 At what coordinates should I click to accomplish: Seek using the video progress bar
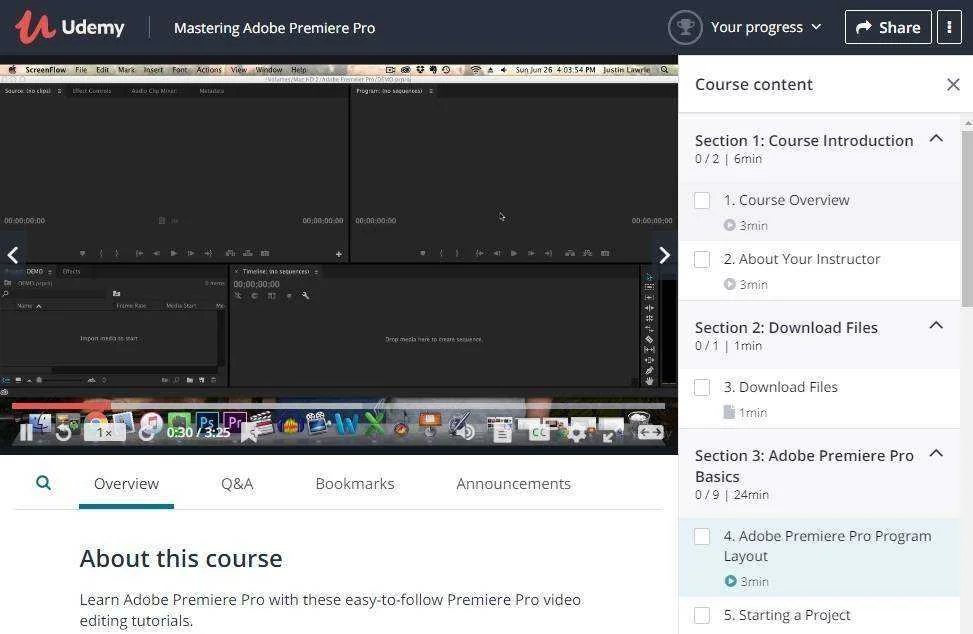click(338, 406)
